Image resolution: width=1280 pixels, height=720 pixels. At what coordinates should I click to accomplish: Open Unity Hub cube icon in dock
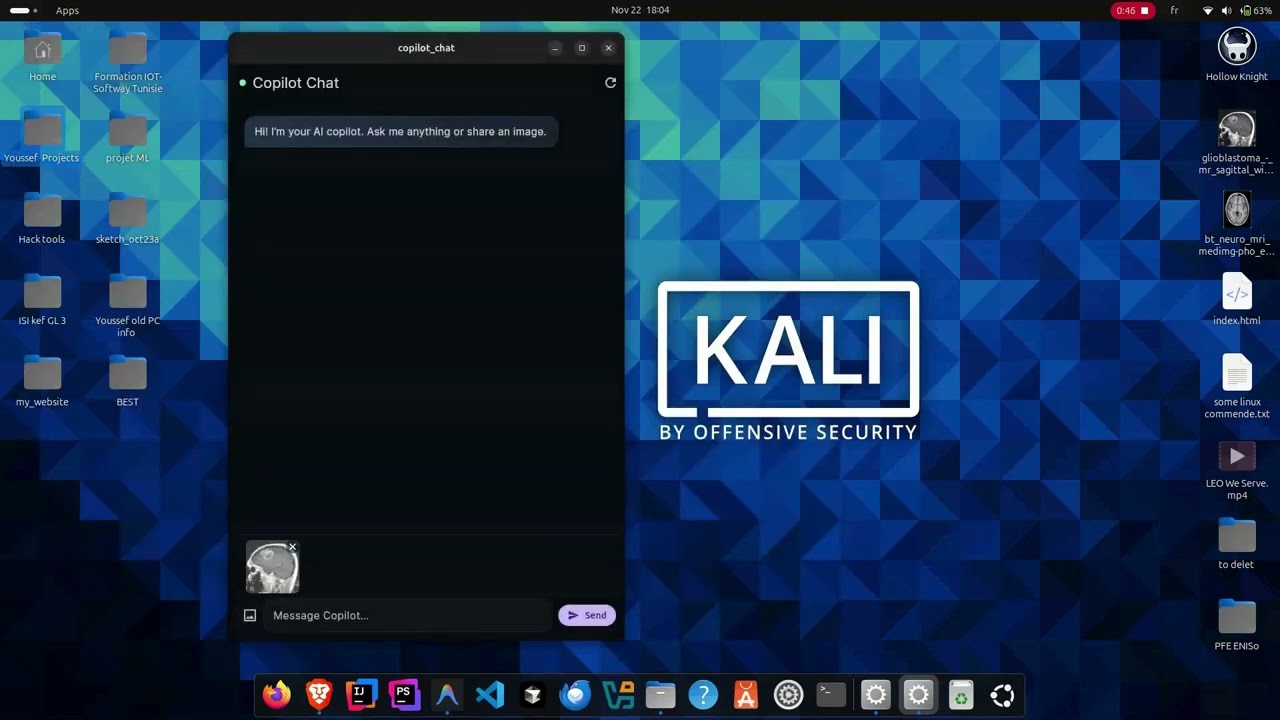[x=533, y=695]
